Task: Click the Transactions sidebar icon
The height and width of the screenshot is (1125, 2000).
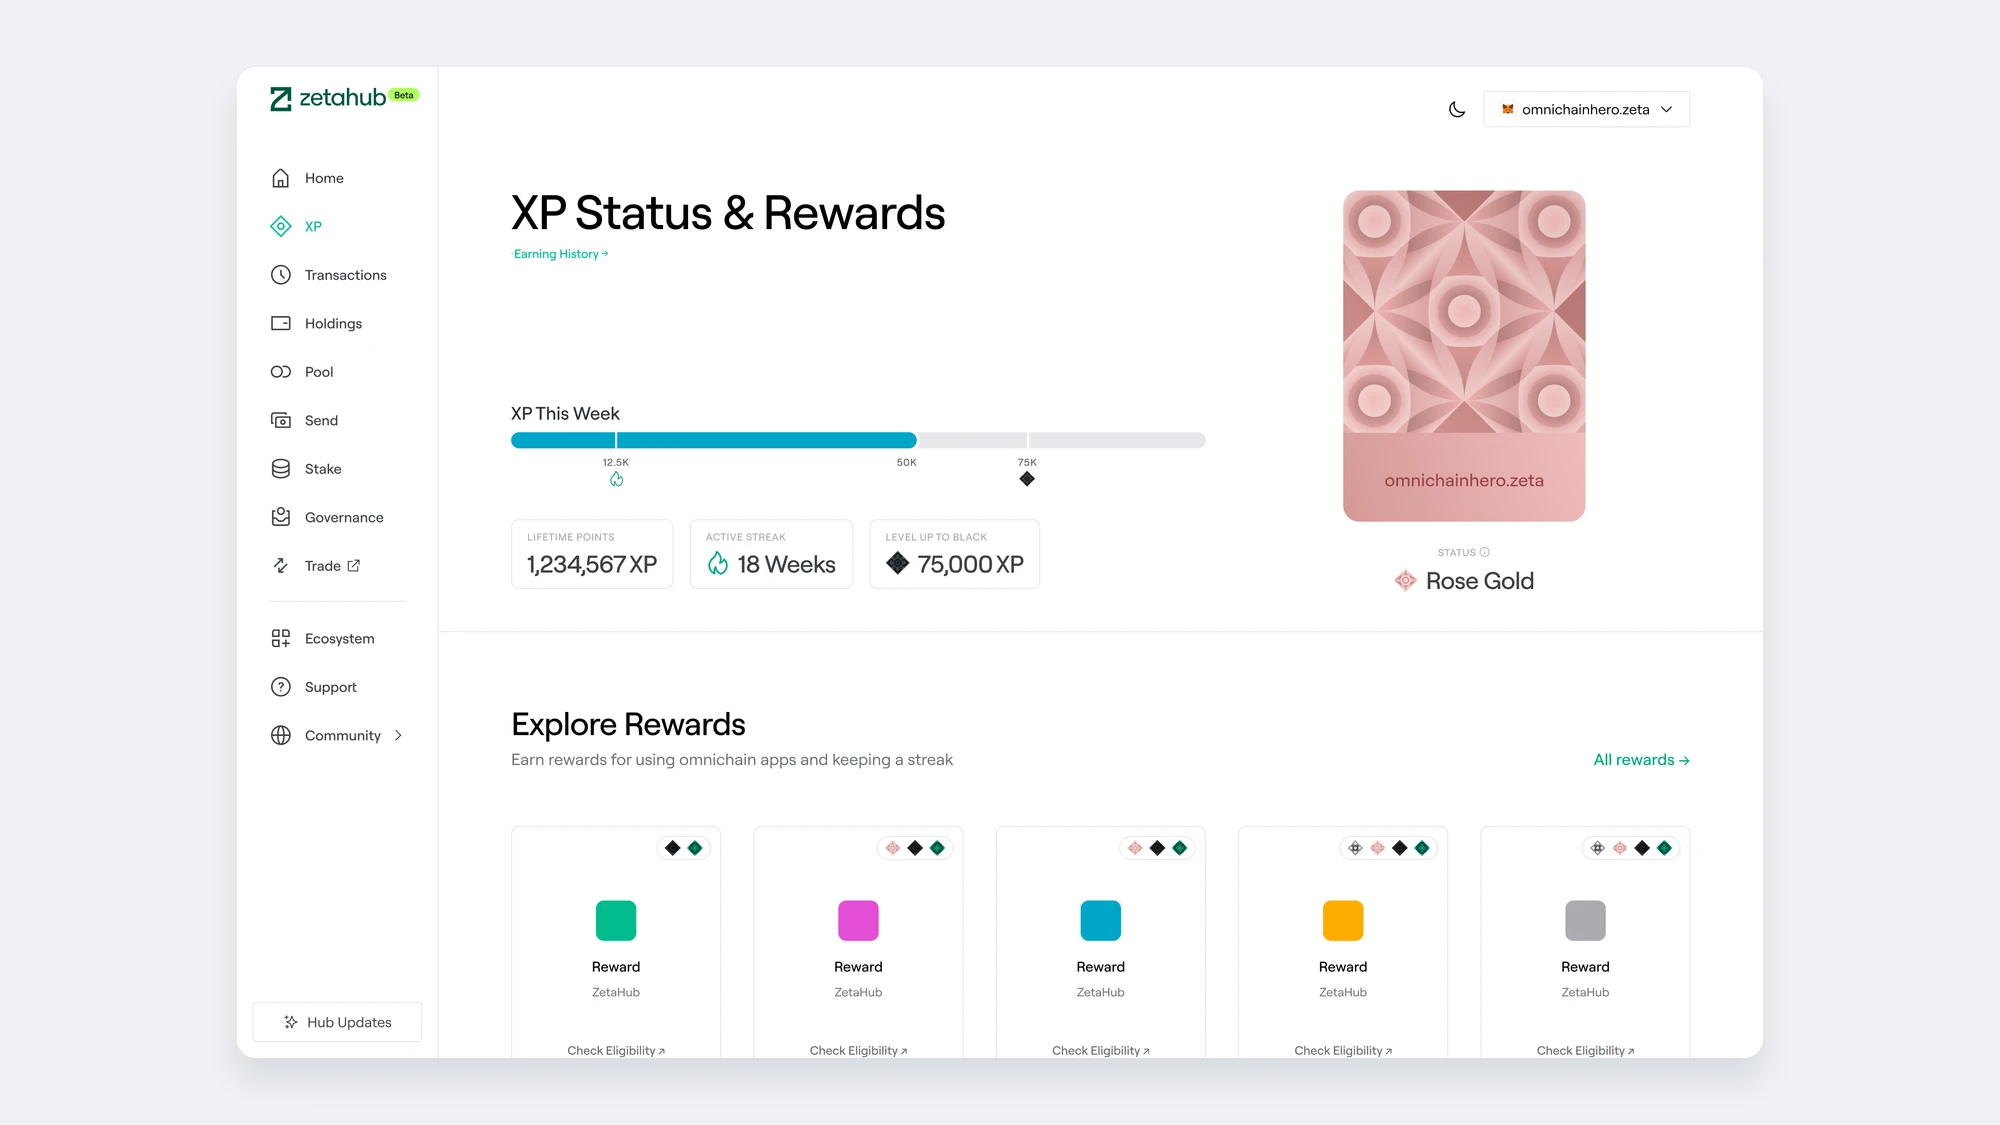Action: (x=280, y=273)
